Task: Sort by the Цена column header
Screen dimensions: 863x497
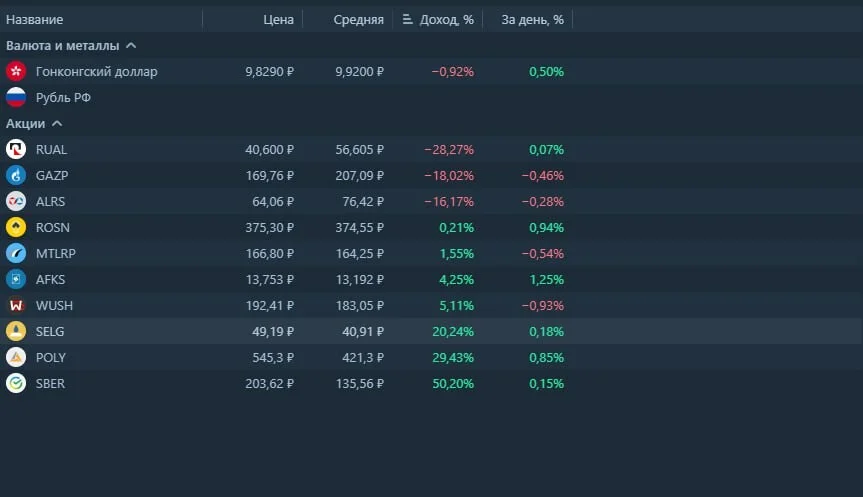Action: tap(278, 20)
